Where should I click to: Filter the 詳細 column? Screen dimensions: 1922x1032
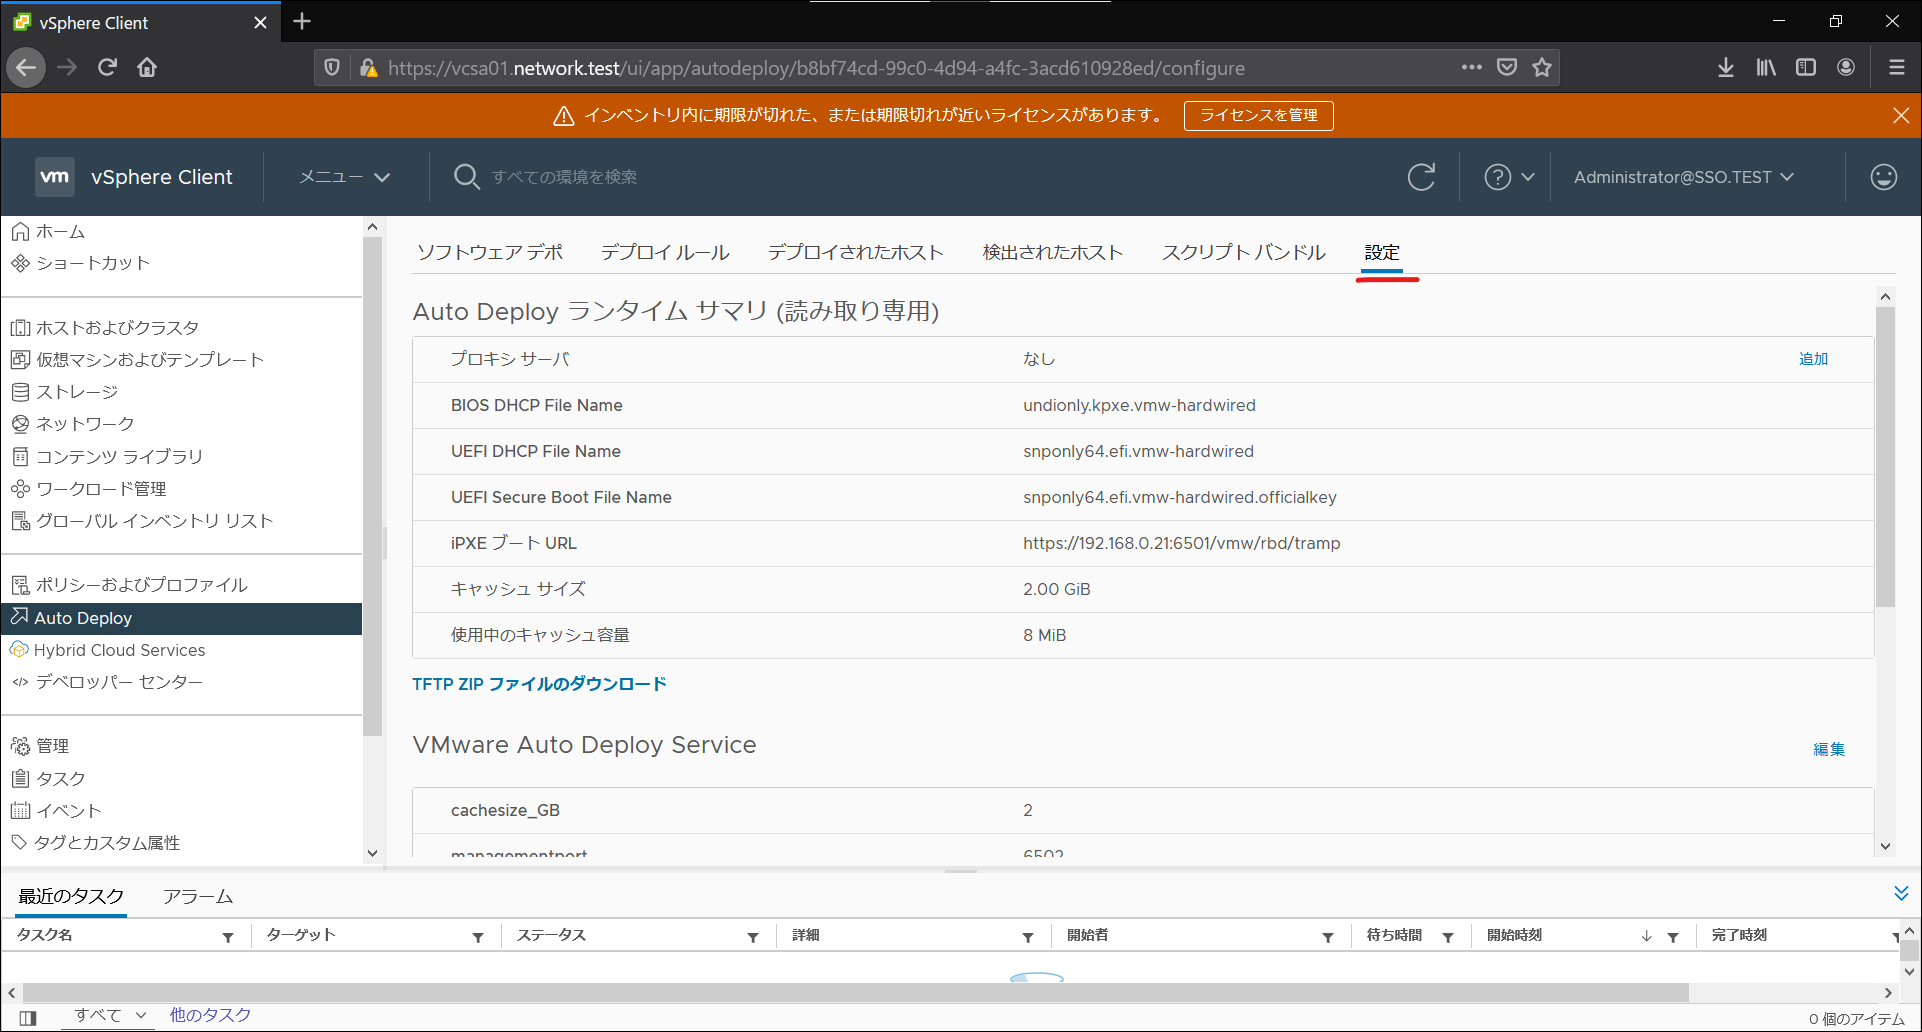pos(1028,937)
